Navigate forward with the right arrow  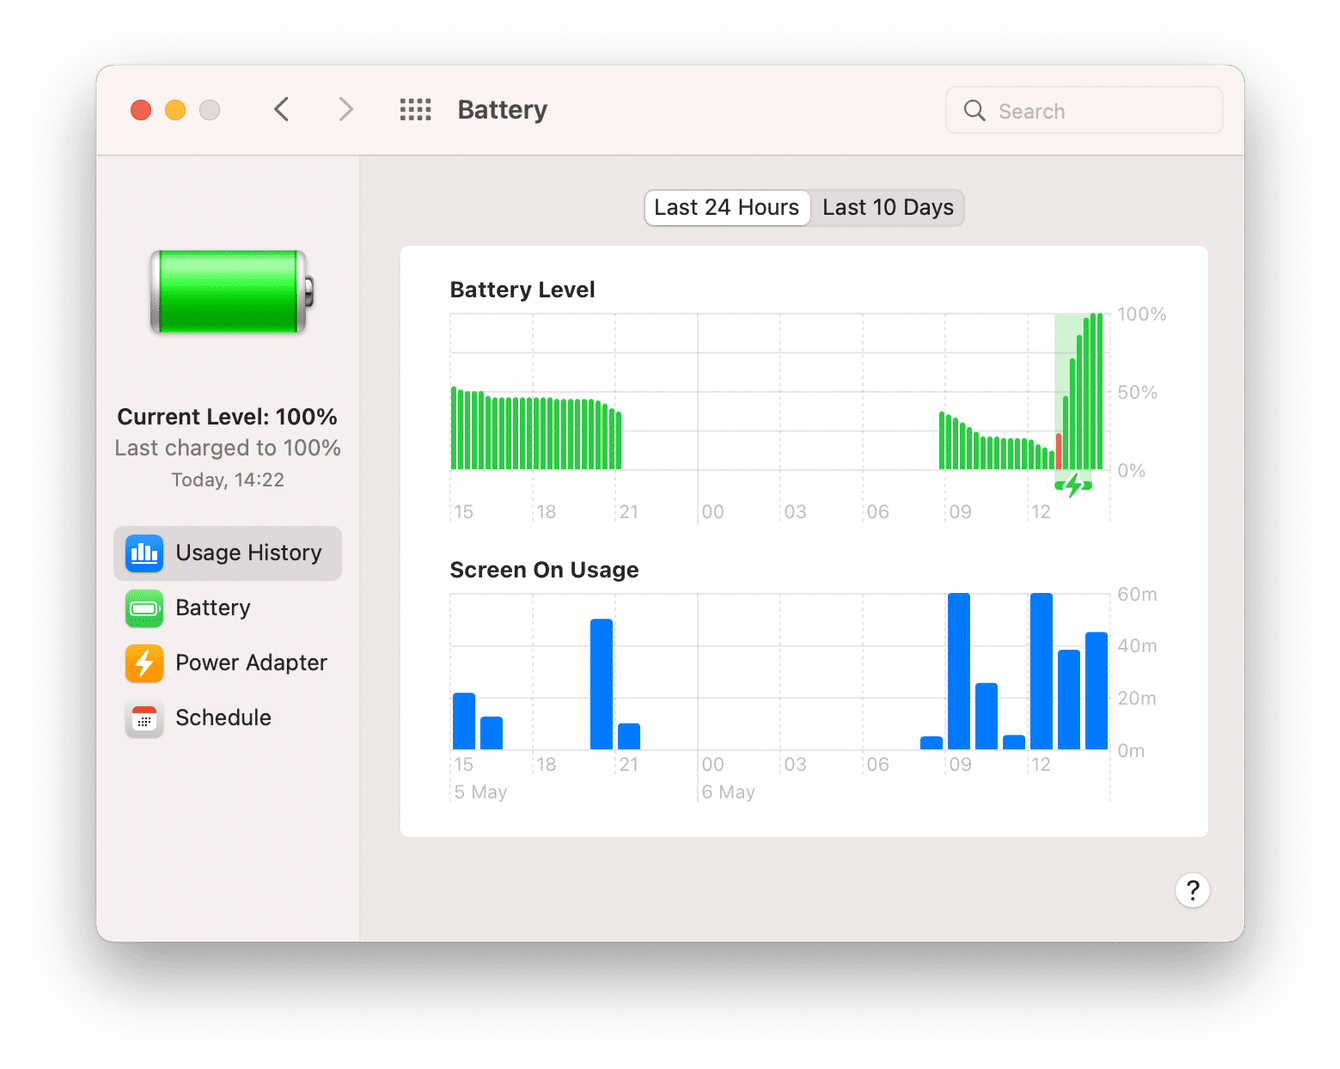pyautogui.click(x=345, y=109)
